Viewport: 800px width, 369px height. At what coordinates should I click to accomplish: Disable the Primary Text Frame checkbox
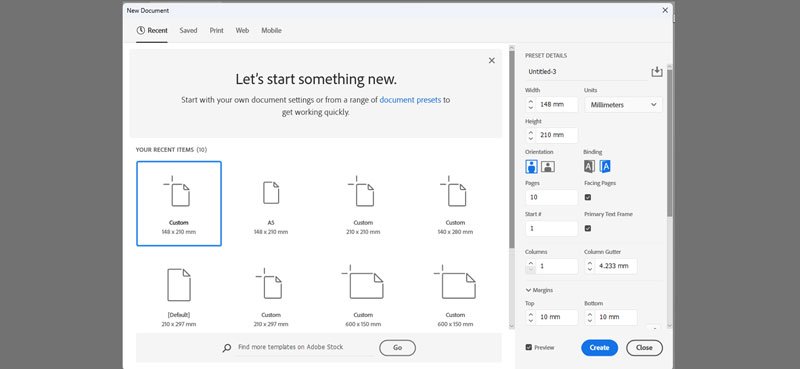[588, 228]
